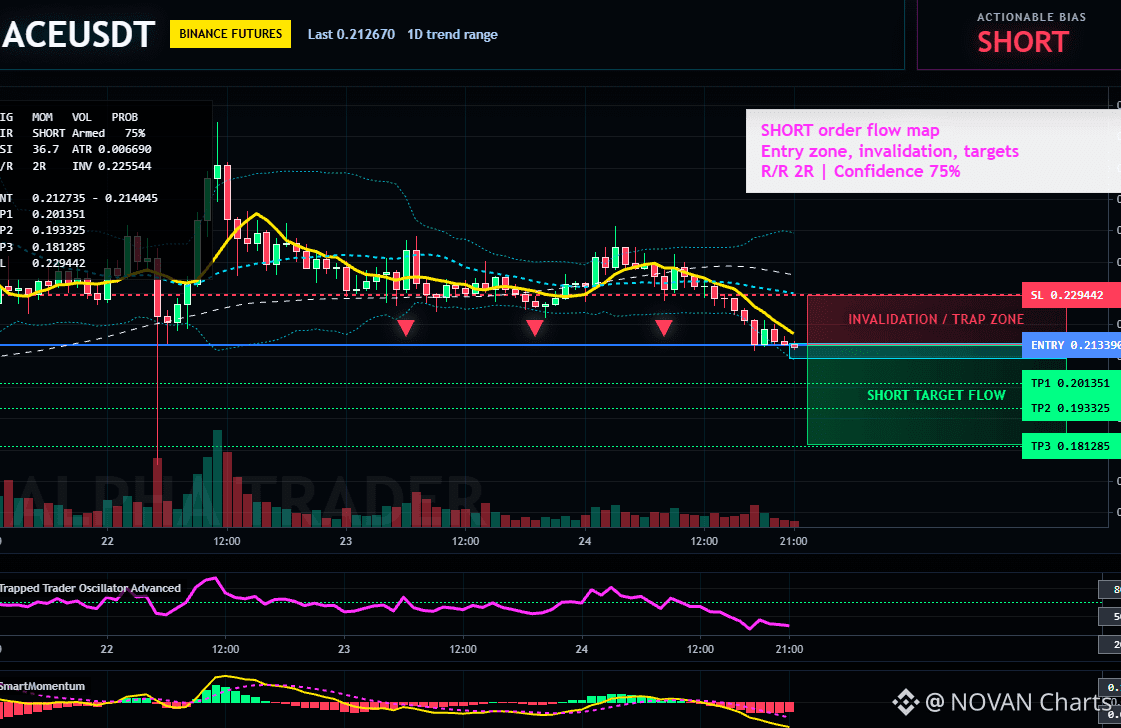
Task: Click the leftmost red triangle signal marker
Action: click(405, 328)
